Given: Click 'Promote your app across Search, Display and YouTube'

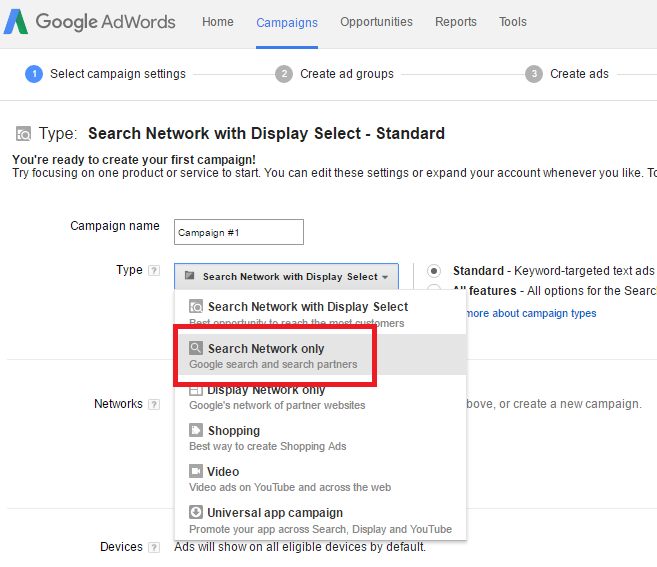Looking at the screenshot, I should 321,529.
